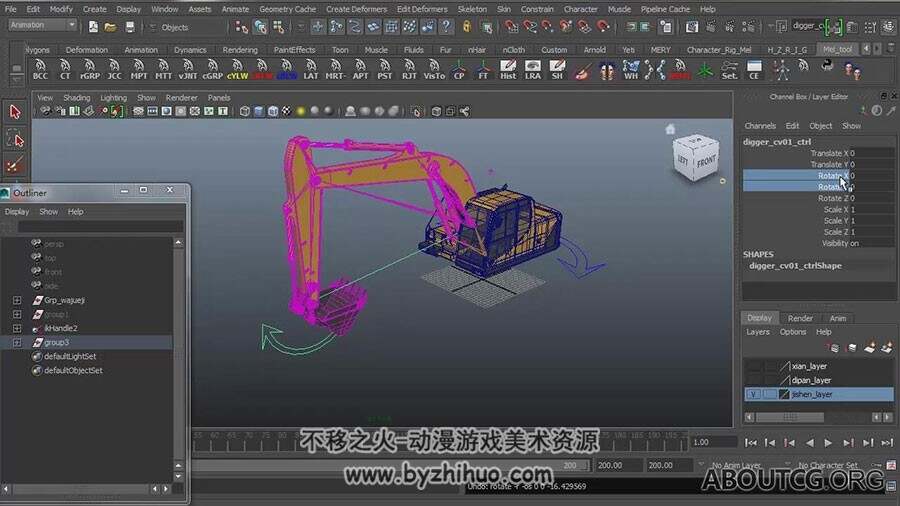Play the animation backwards

click(x=809, y=442)
